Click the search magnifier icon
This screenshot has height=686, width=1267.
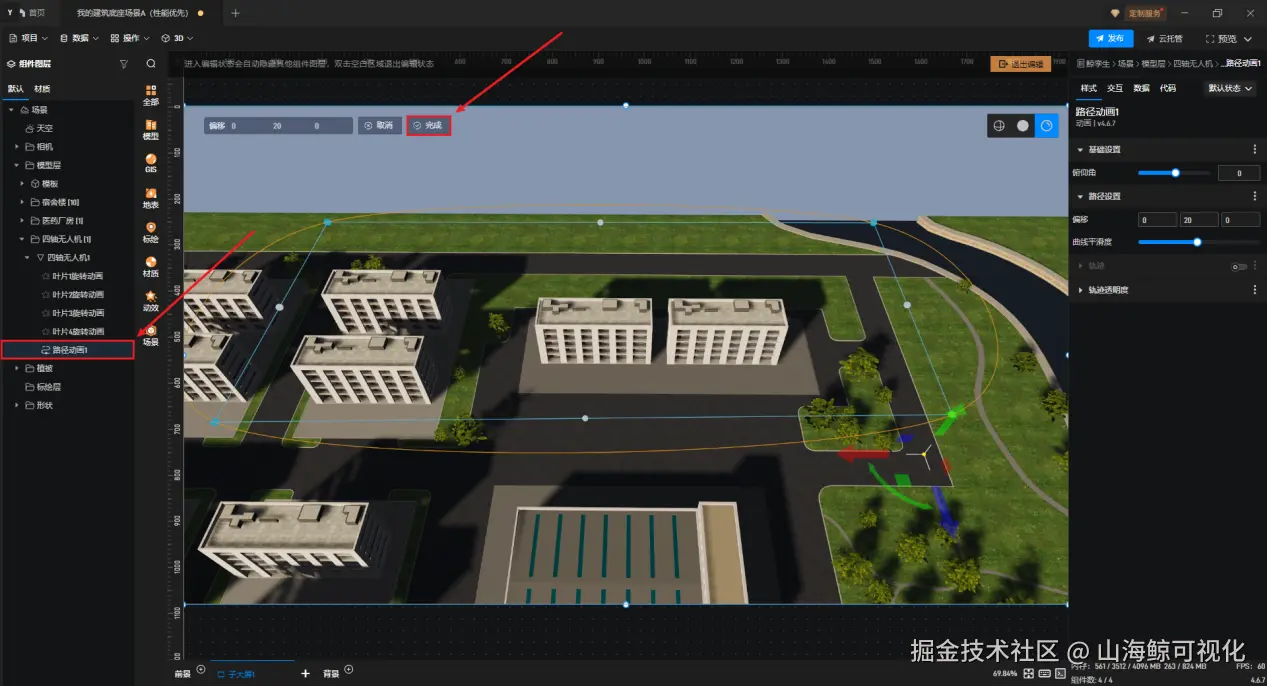151,63
